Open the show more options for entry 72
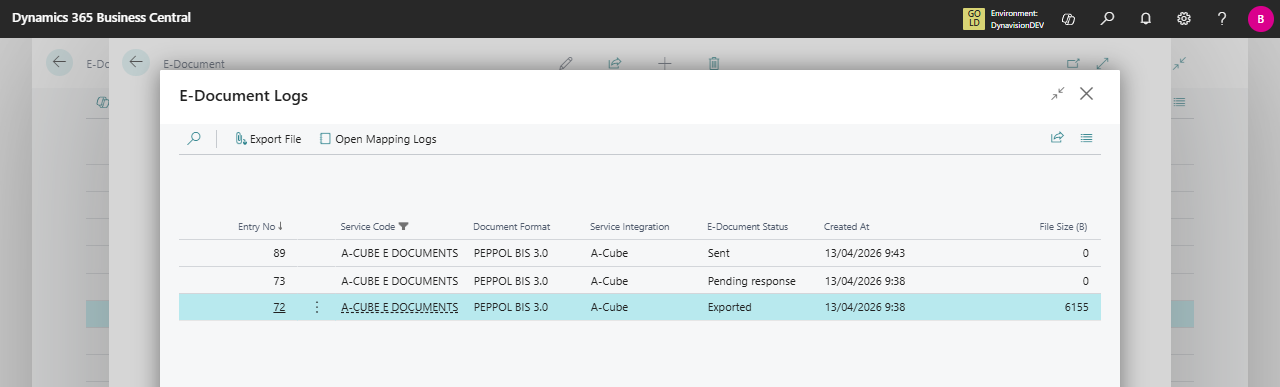This screenshot has height=387, width=1280. click(317, 307)
